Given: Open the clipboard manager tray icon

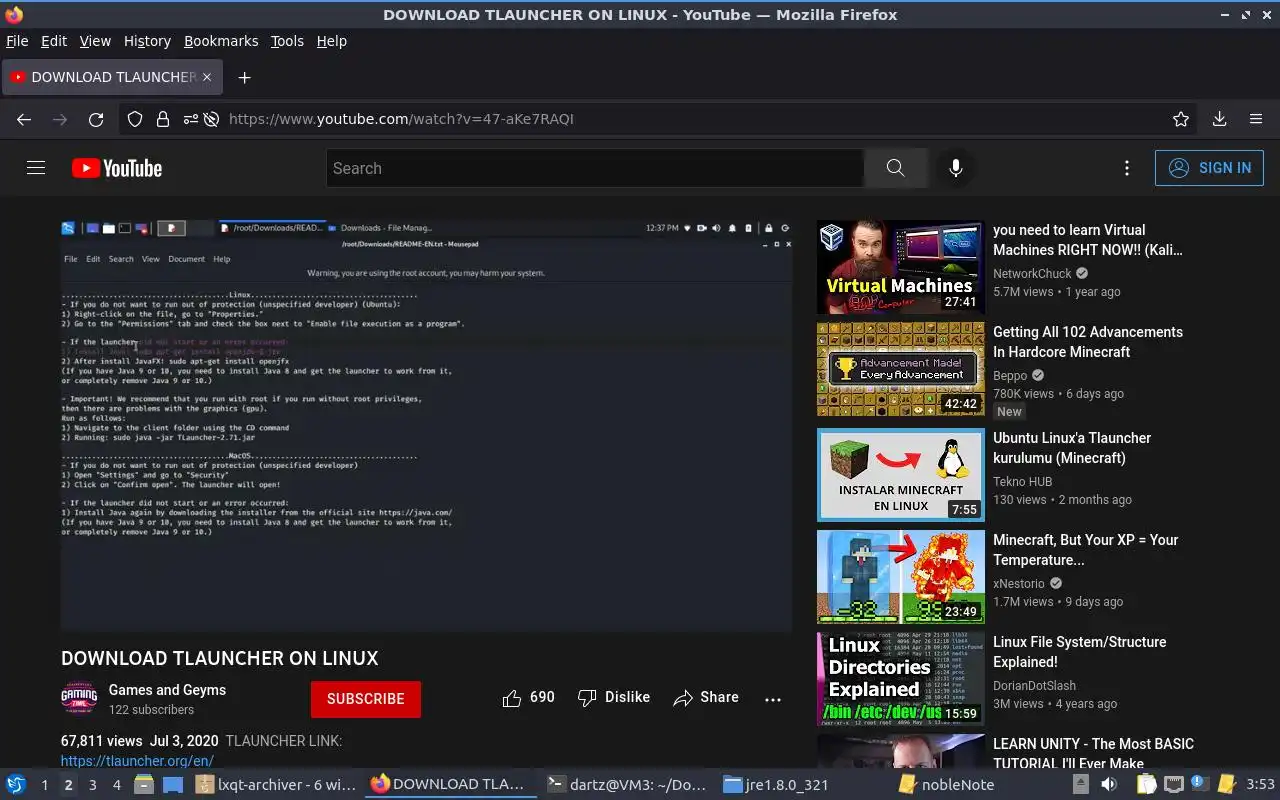Looking at the screenshot, I should (1146, 785).
